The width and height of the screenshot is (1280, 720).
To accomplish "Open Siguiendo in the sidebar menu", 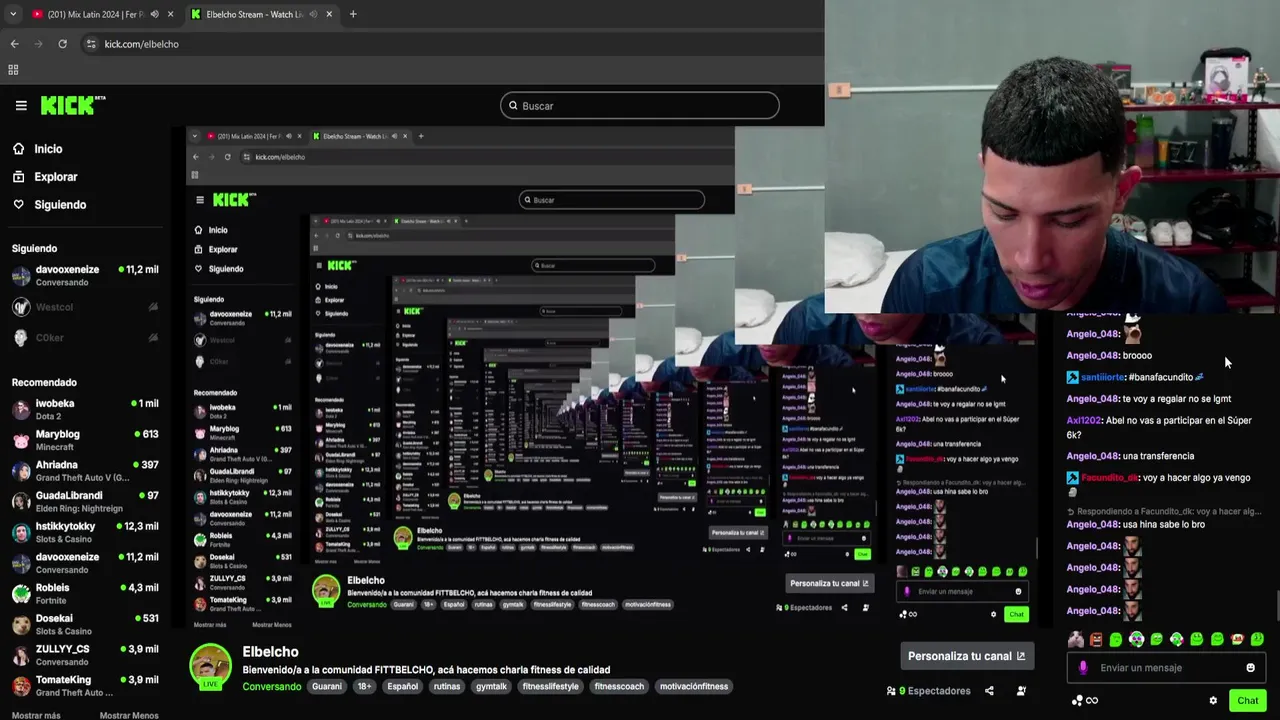I will point(60,205).
